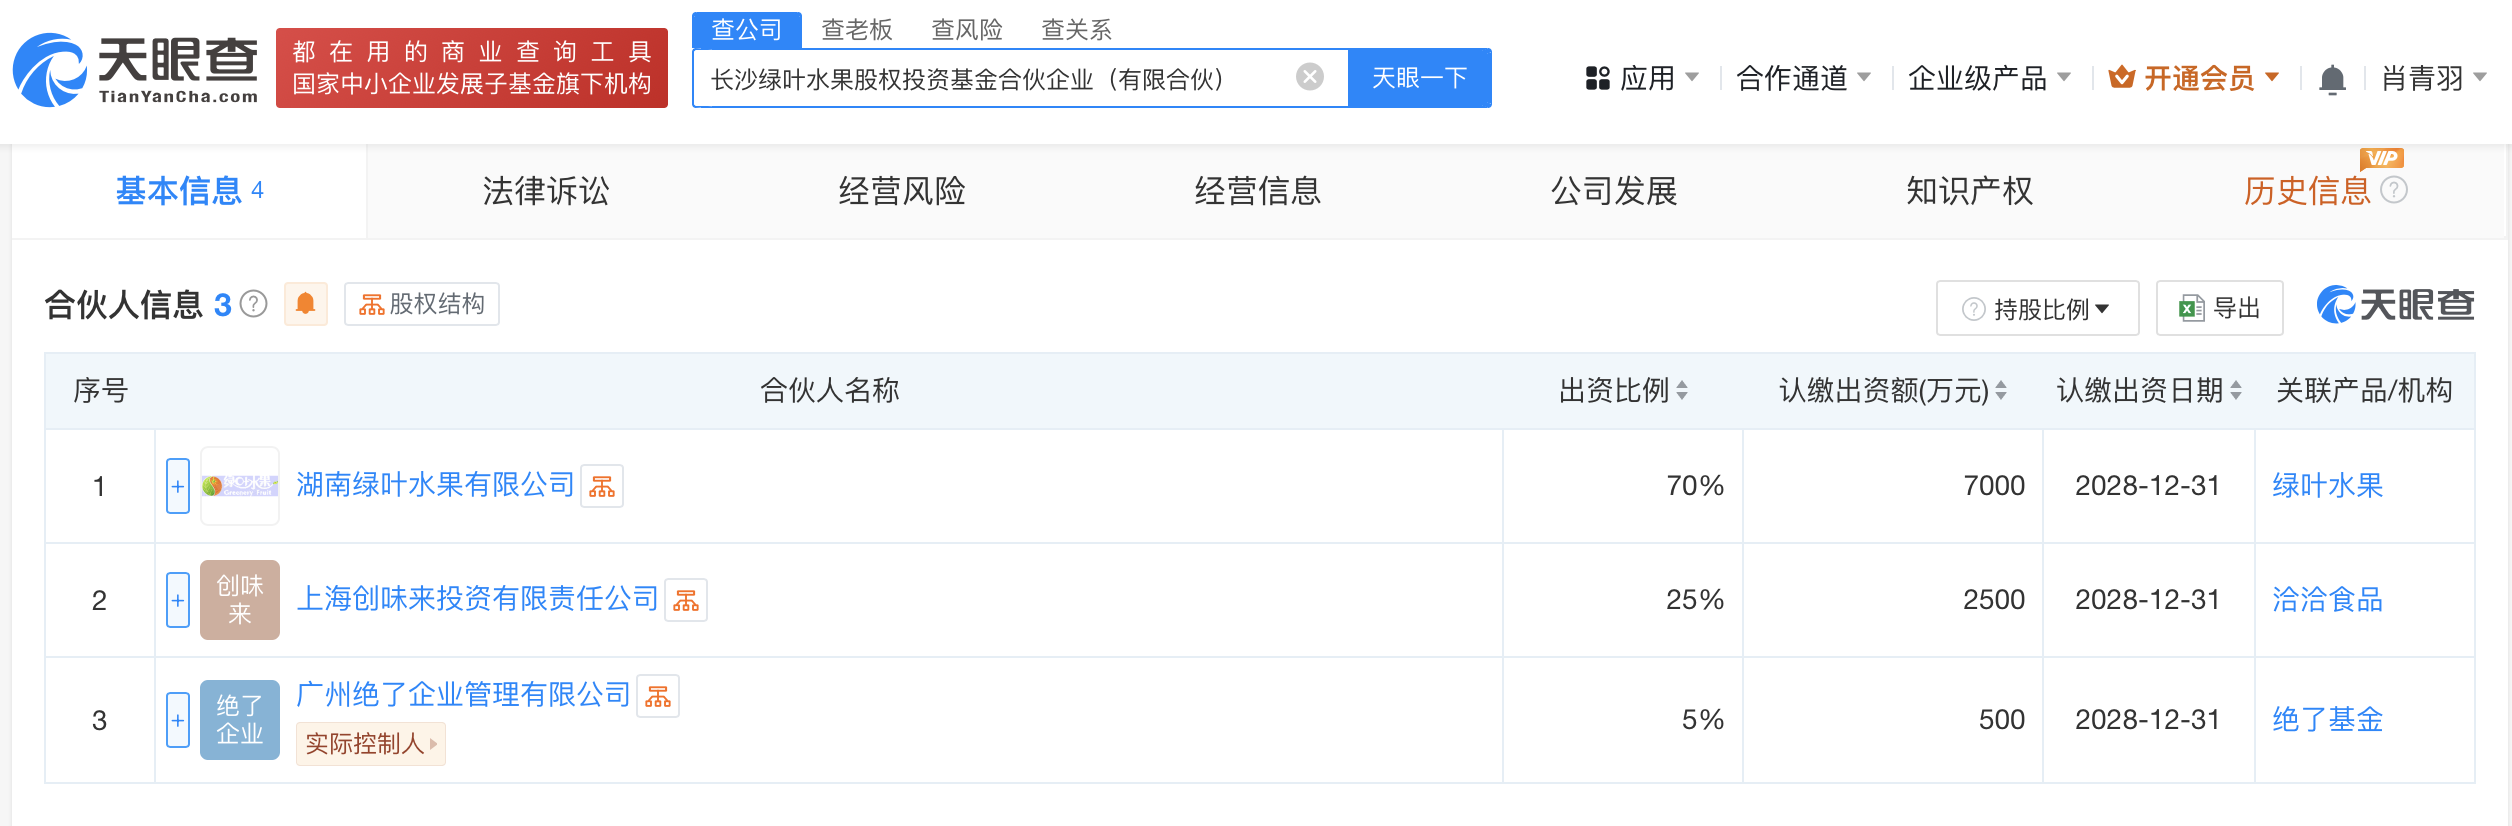Clear the search field with X icon
This screenshot has height=826, width=2512.
(x=1309, y=77)
